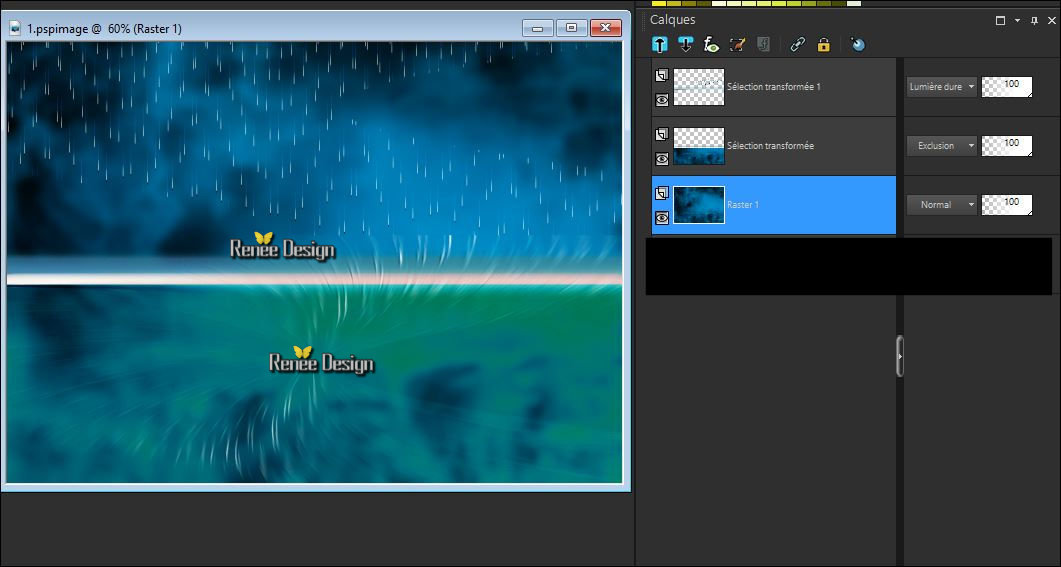Screen dimensions: 1061x567
Task: Click the greyed layer styles icon
Action: [763, 45]
